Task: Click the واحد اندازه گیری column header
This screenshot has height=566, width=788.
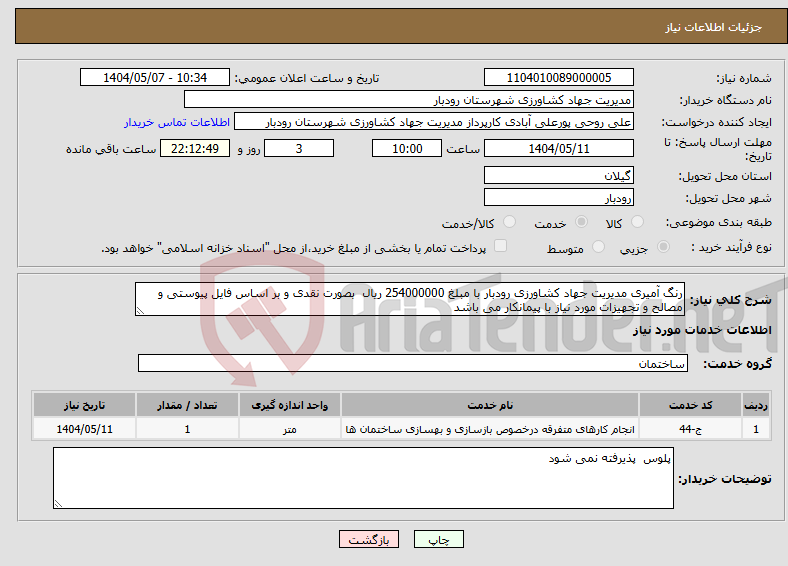Action: 289,405
